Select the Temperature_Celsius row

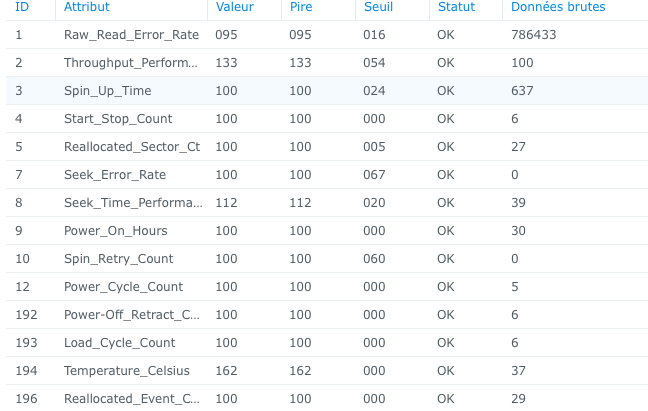(x=327, y=371)
